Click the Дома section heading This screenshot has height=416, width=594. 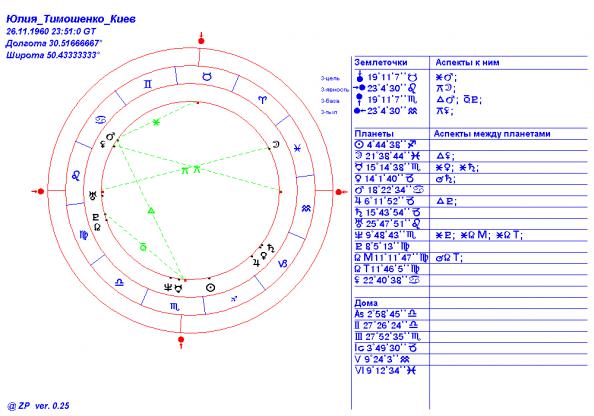click(366, 303)
